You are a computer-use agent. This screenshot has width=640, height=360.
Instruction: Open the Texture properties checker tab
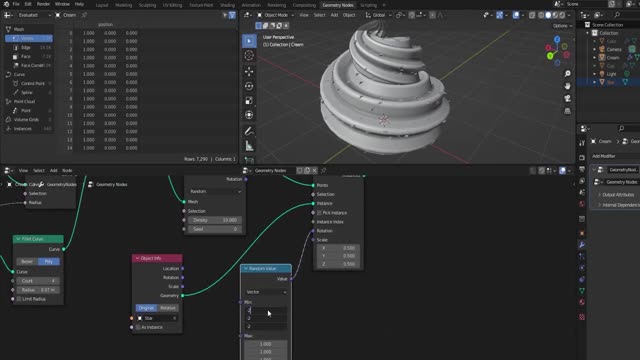click(582, 317)
